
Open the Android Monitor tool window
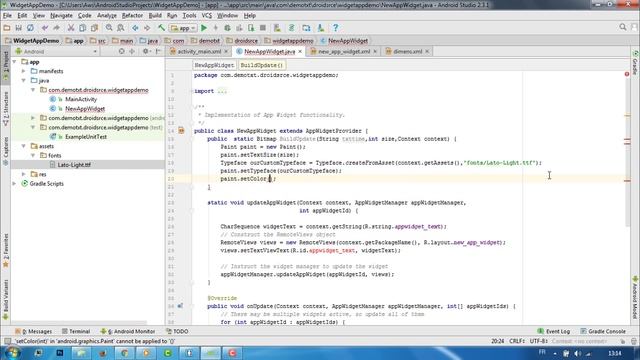128,331
